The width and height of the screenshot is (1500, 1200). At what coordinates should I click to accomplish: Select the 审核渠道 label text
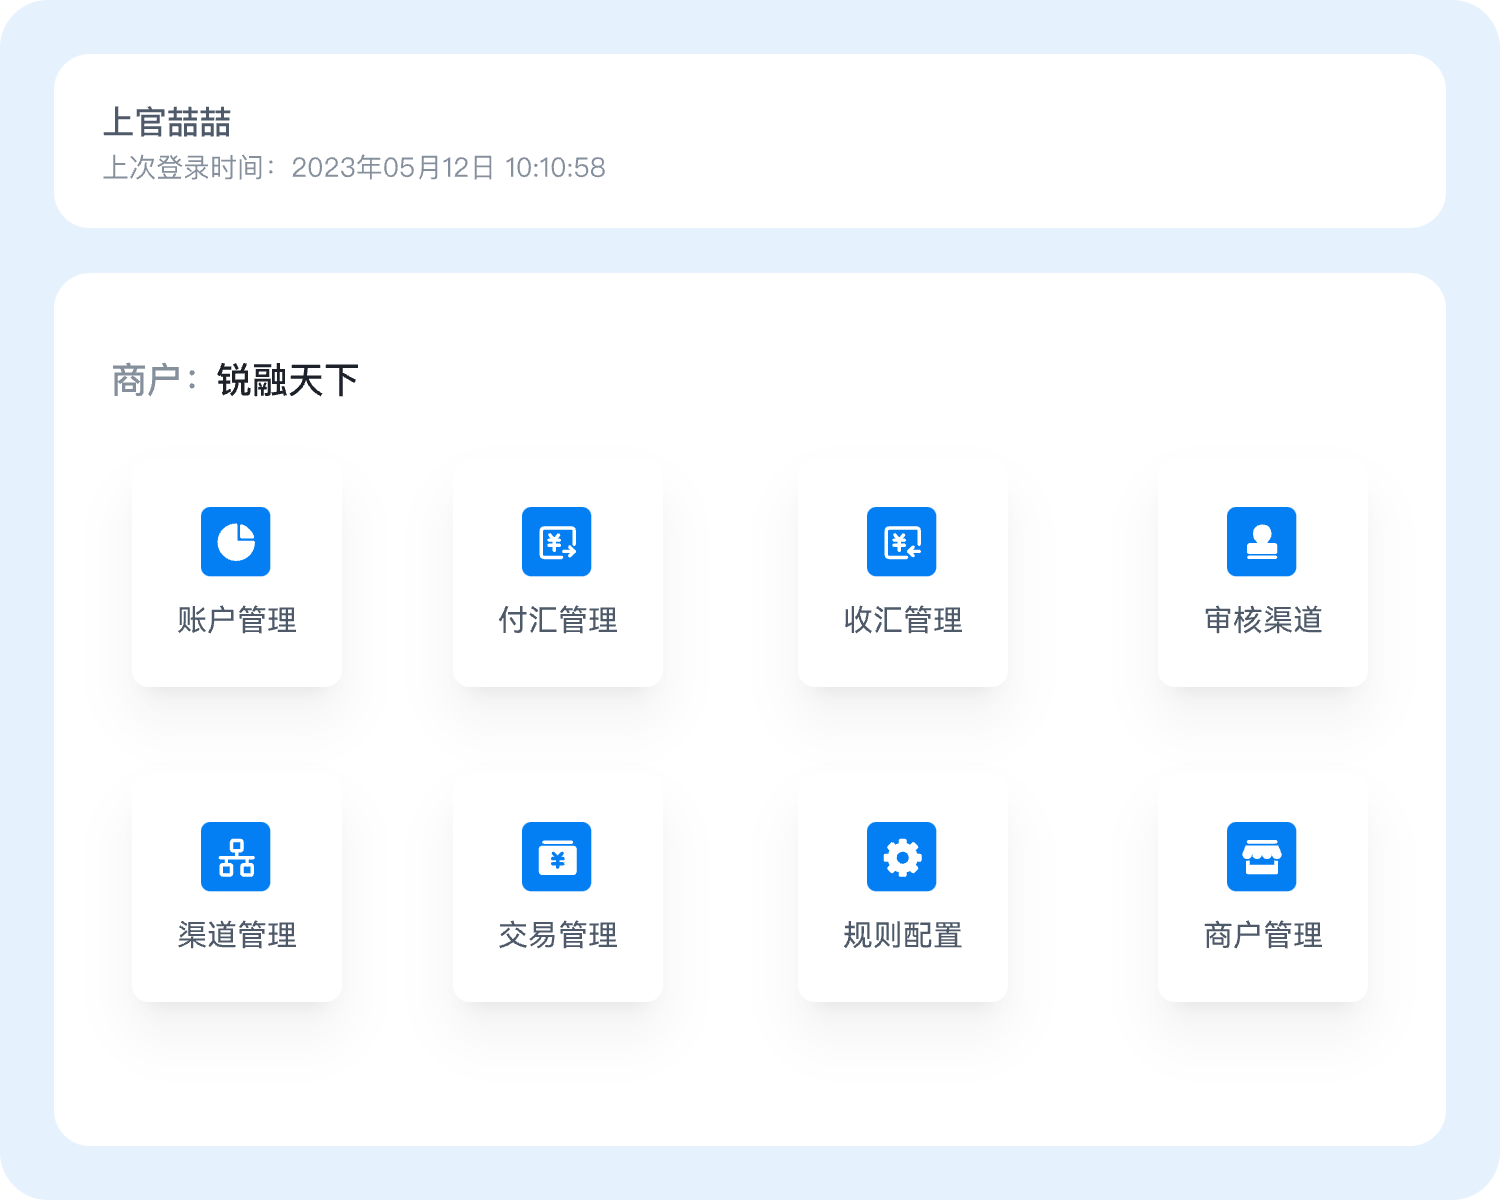click(x=1263, y=620)
